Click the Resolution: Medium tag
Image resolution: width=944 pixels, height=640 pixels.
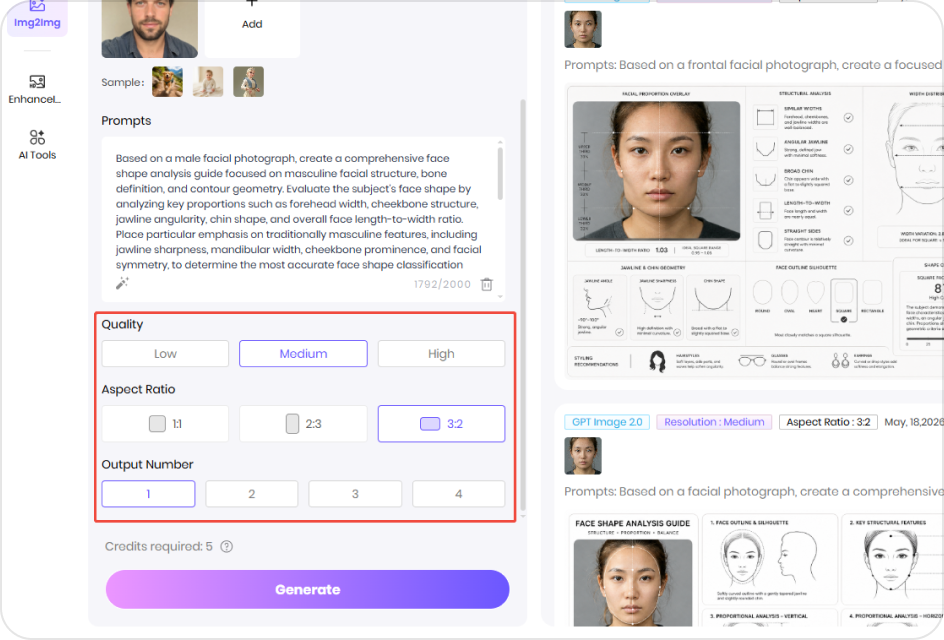[714, 422]
